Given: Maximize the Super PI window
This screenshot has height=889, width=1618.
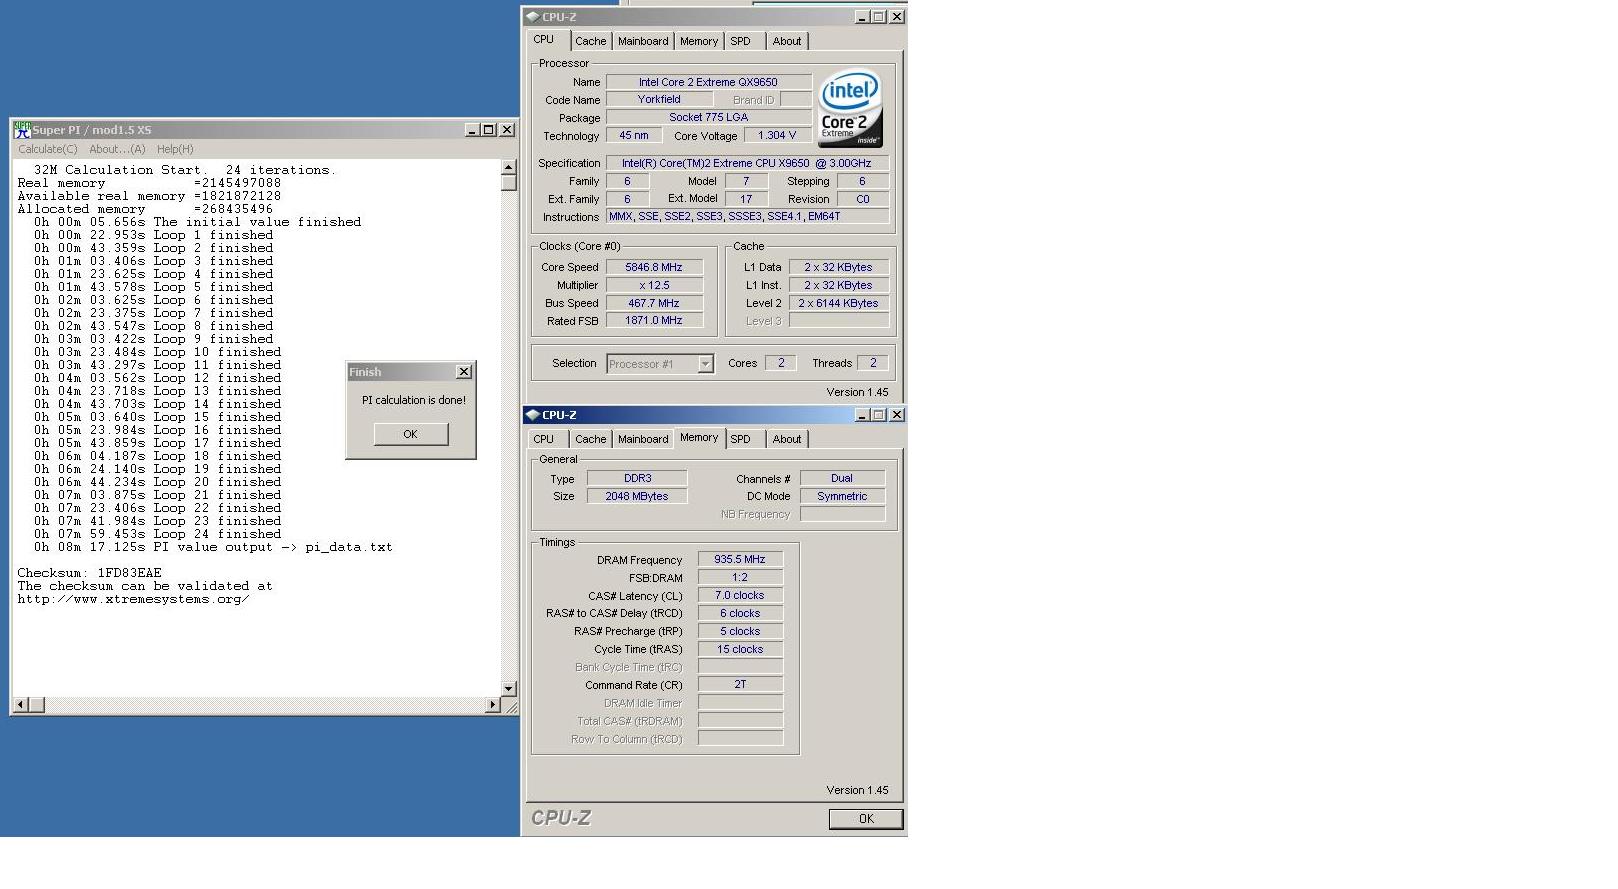Looking at the screenshot, I should 488,130.
